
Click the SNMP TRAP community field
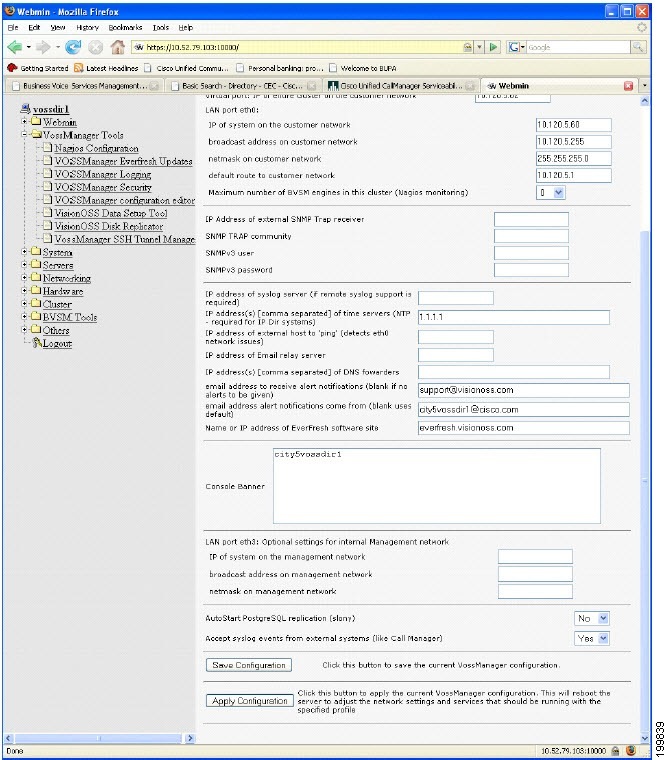531,236
